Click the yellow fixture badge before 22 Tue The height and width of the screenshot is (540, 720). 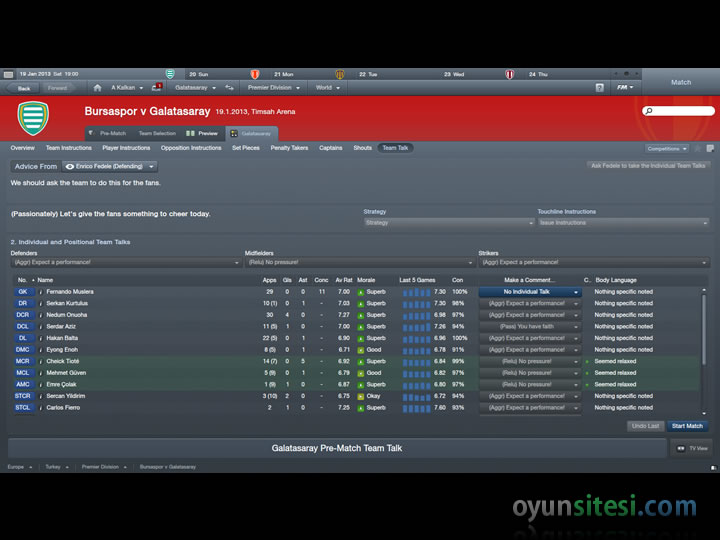[340, 74]
